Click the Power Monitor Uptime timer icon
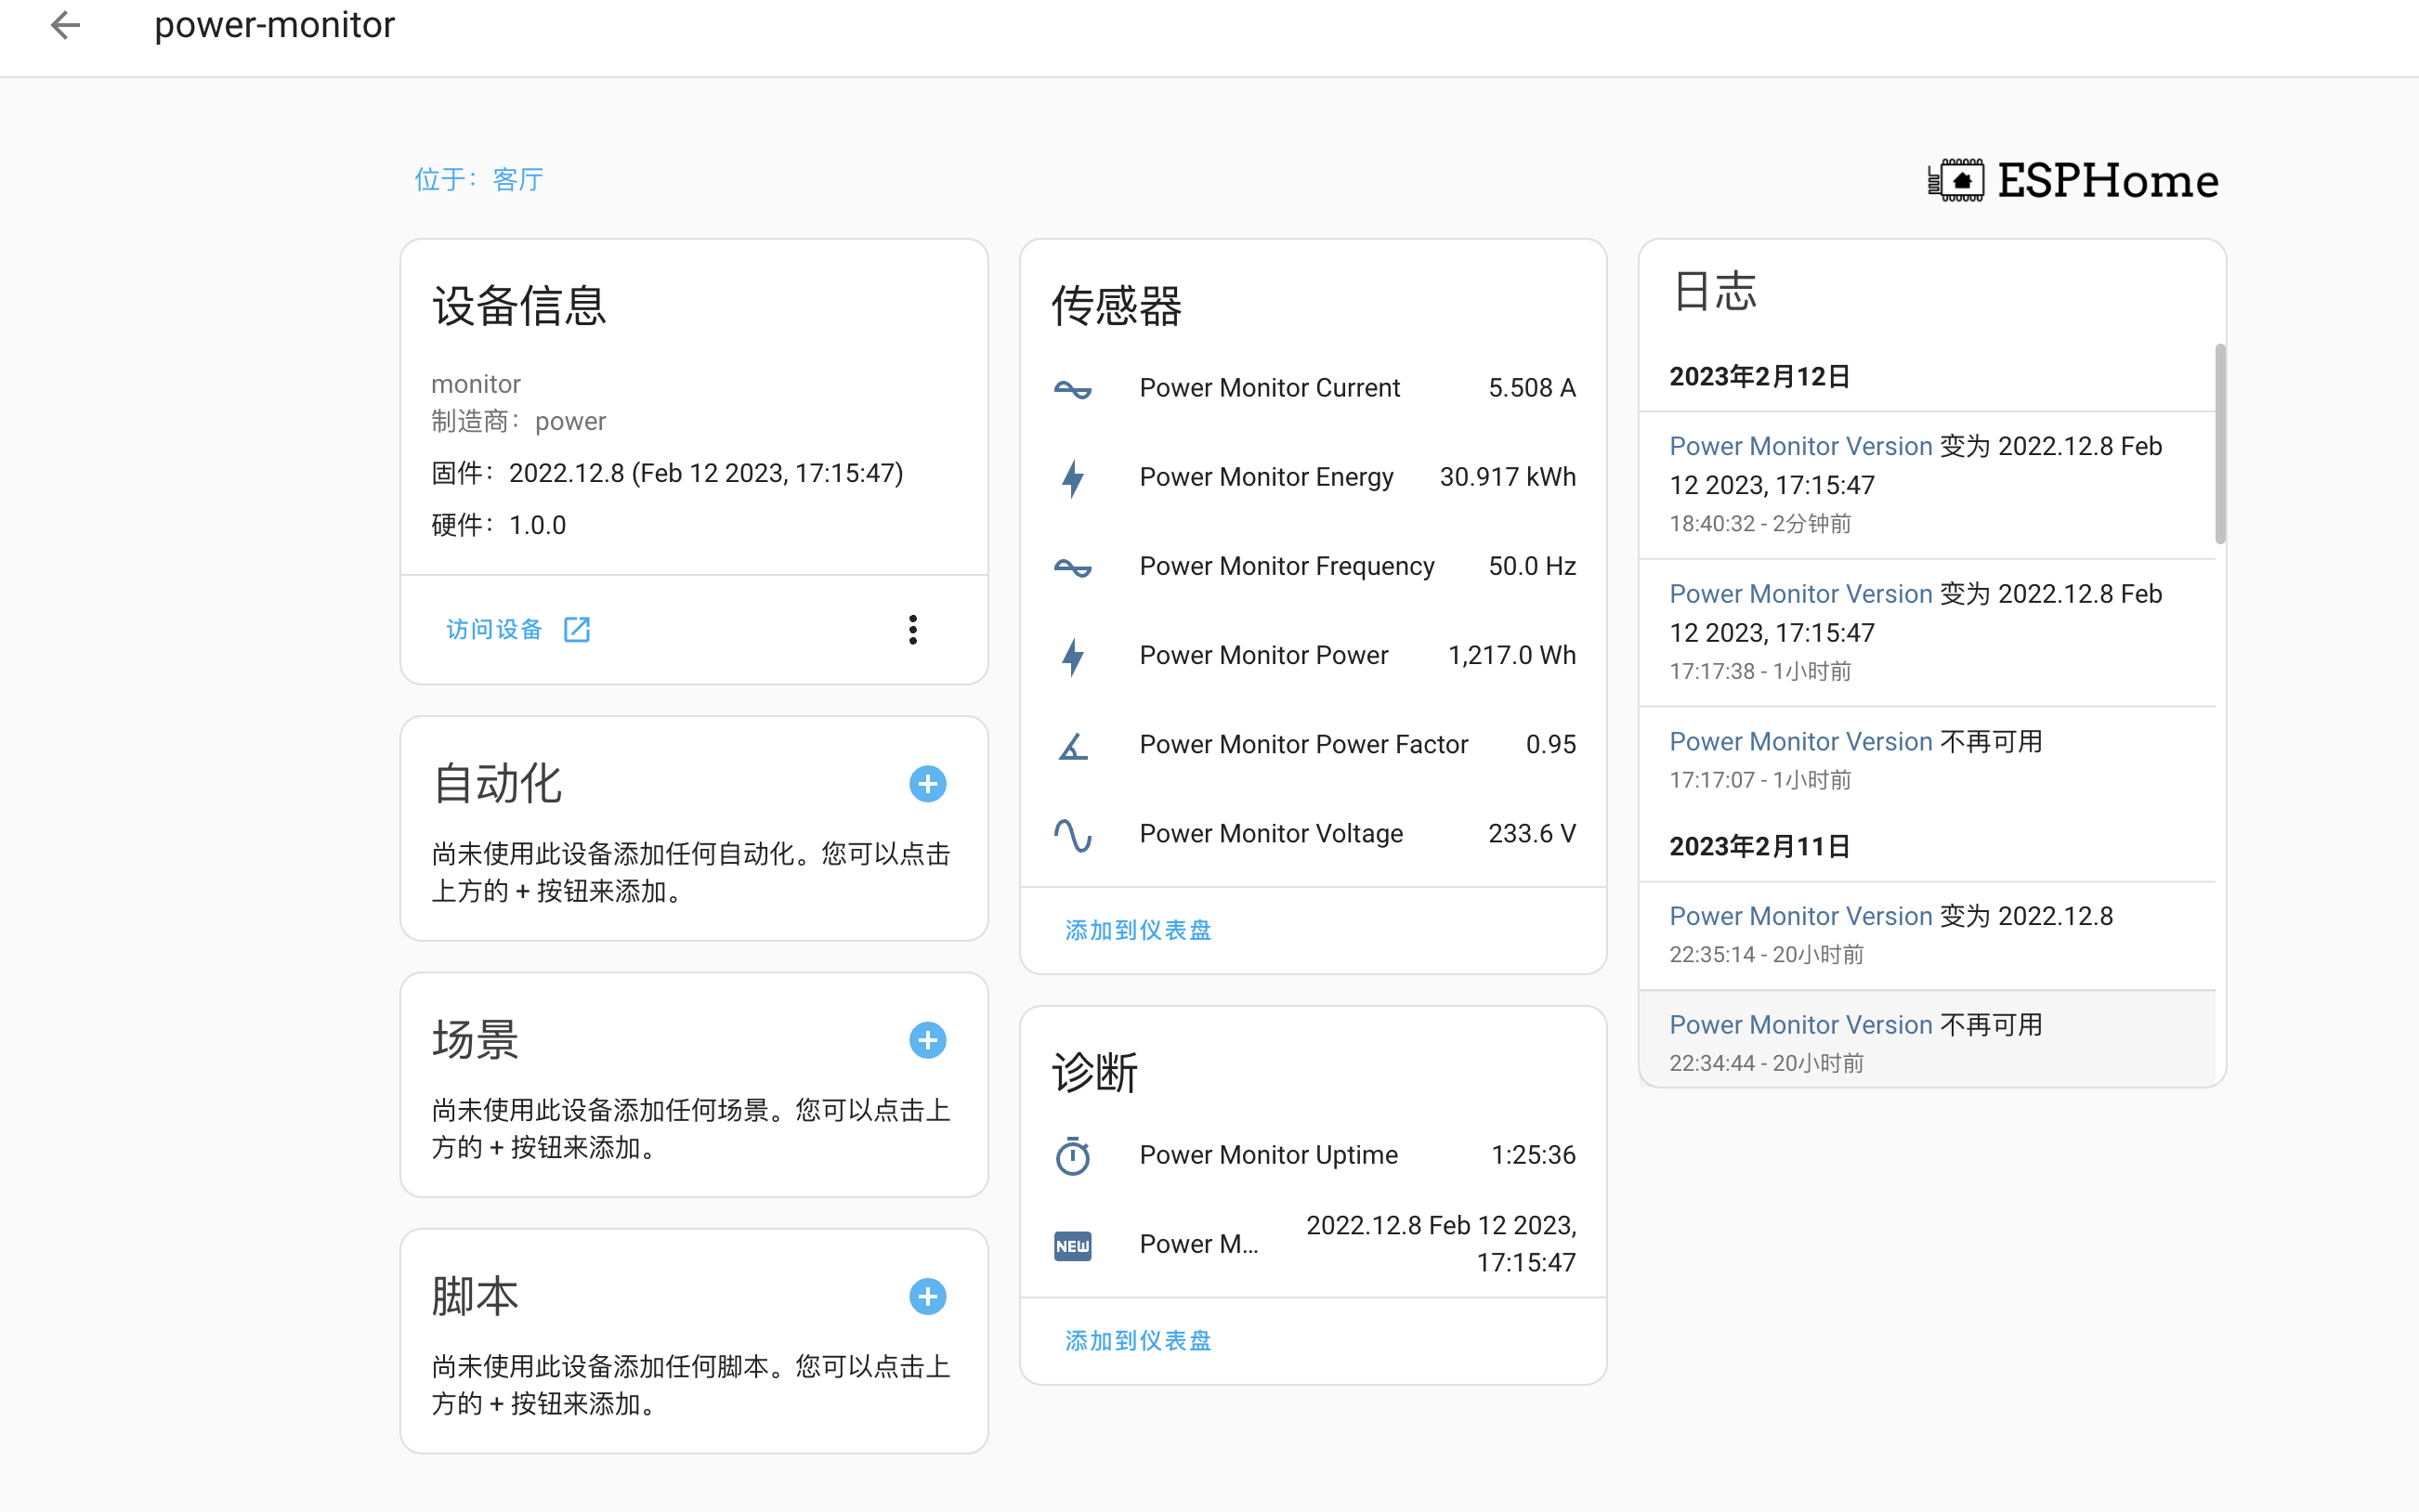The image size is (2419, 1512). [1072, 1156]
